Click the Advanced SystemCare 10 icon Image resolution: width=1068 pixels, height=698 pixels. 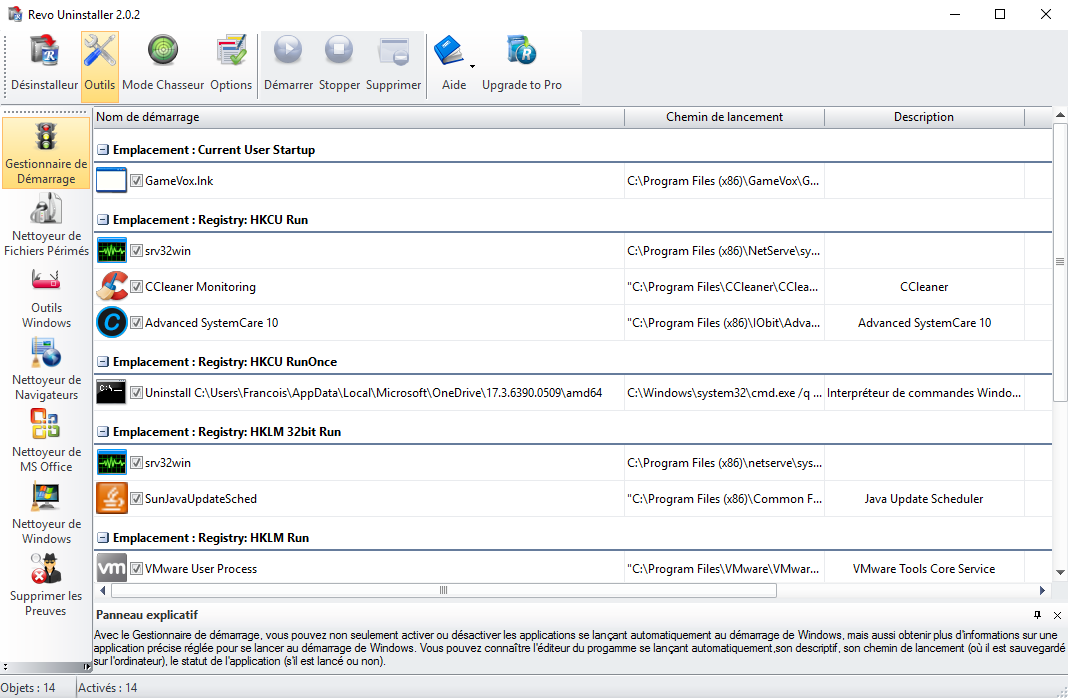coord(111,323)
